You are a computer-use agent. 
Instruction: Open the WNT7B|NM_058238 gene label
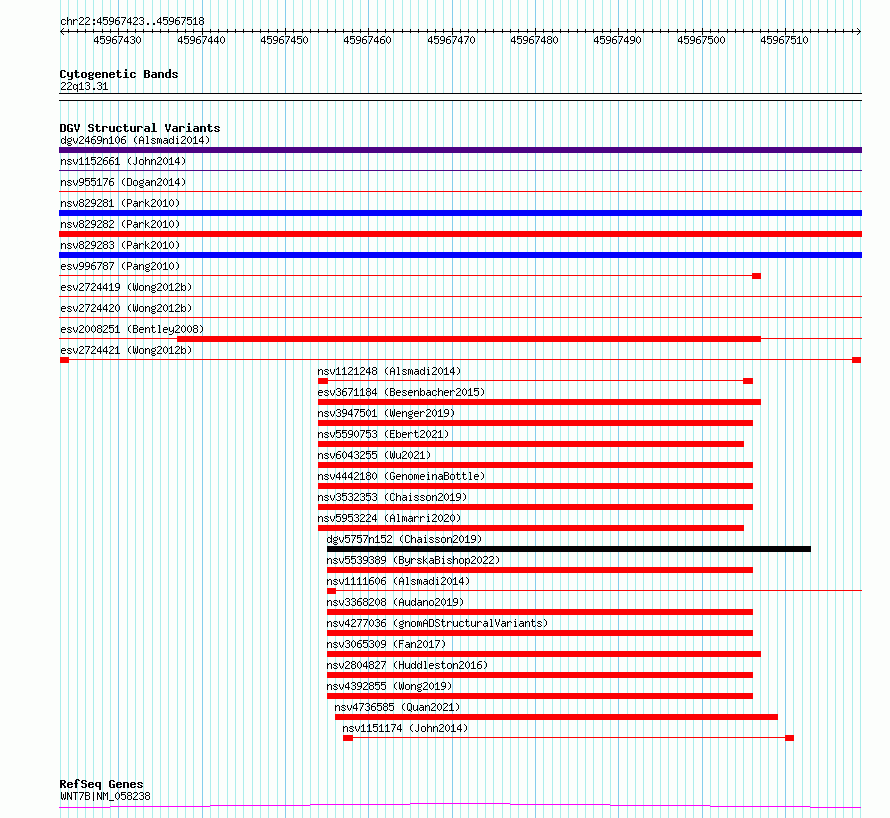click(x=105, y=796)
